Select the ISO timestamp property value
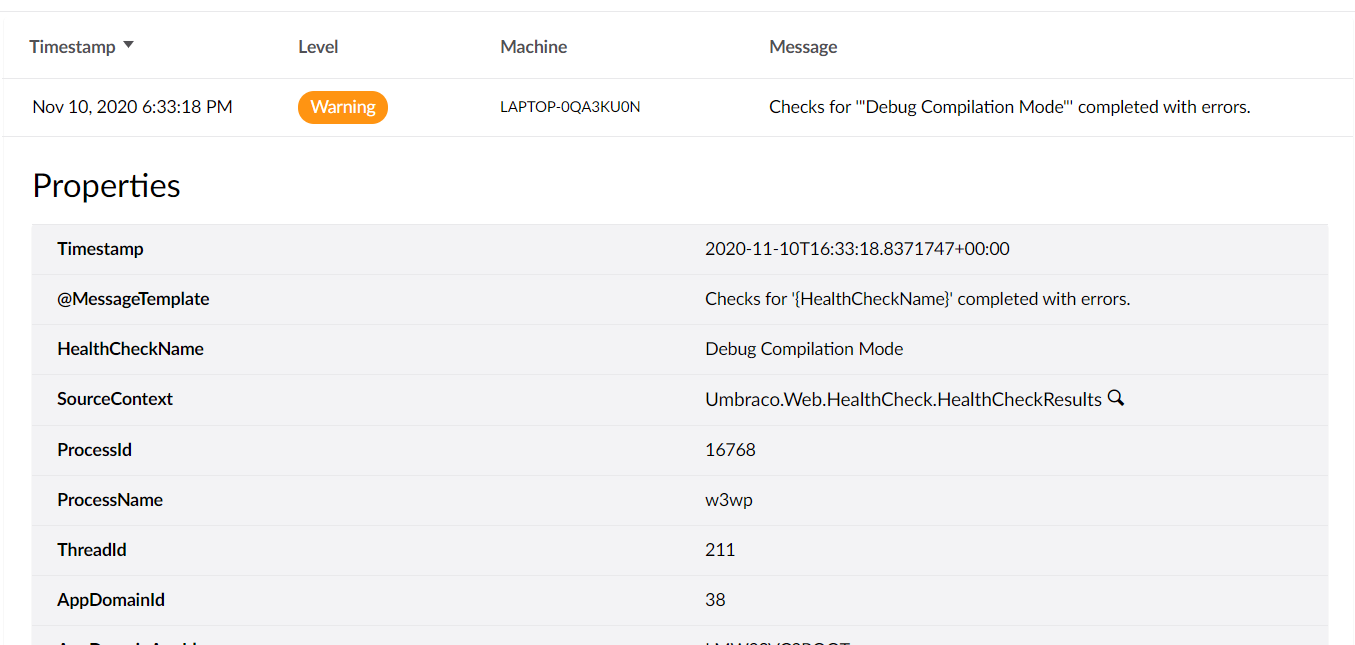Viewport: 1355px width, 645px height. pyautogui.click(x=857, y=249)
